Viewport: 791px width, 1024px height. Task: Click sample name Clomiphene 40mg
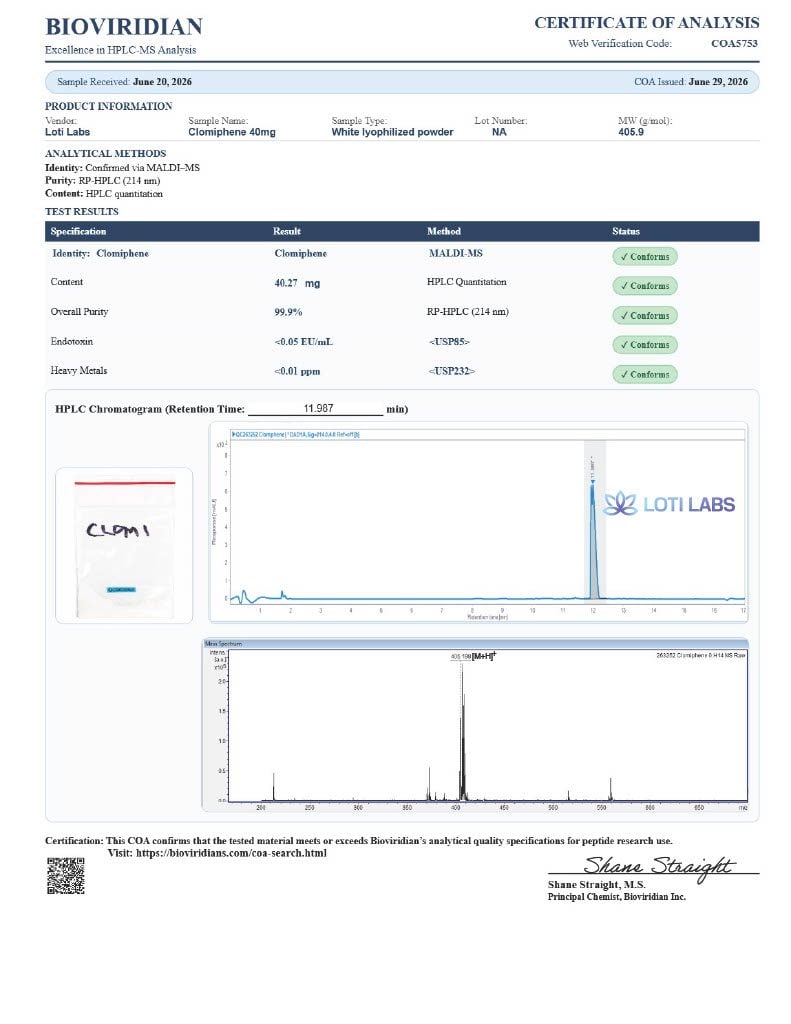[232, 132]
